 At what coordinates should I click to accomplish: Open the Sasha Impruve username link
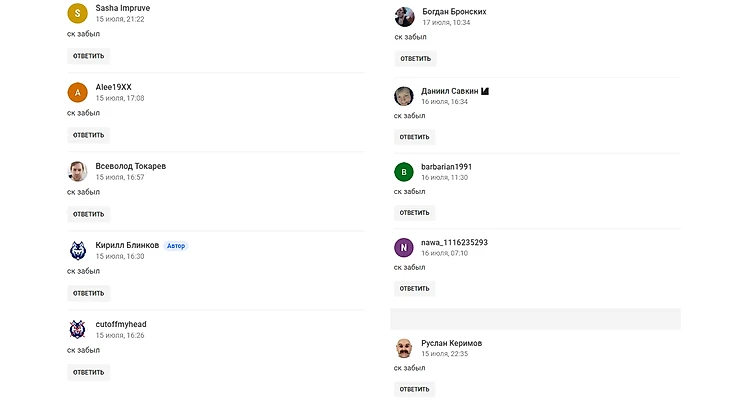pos(123,8)
